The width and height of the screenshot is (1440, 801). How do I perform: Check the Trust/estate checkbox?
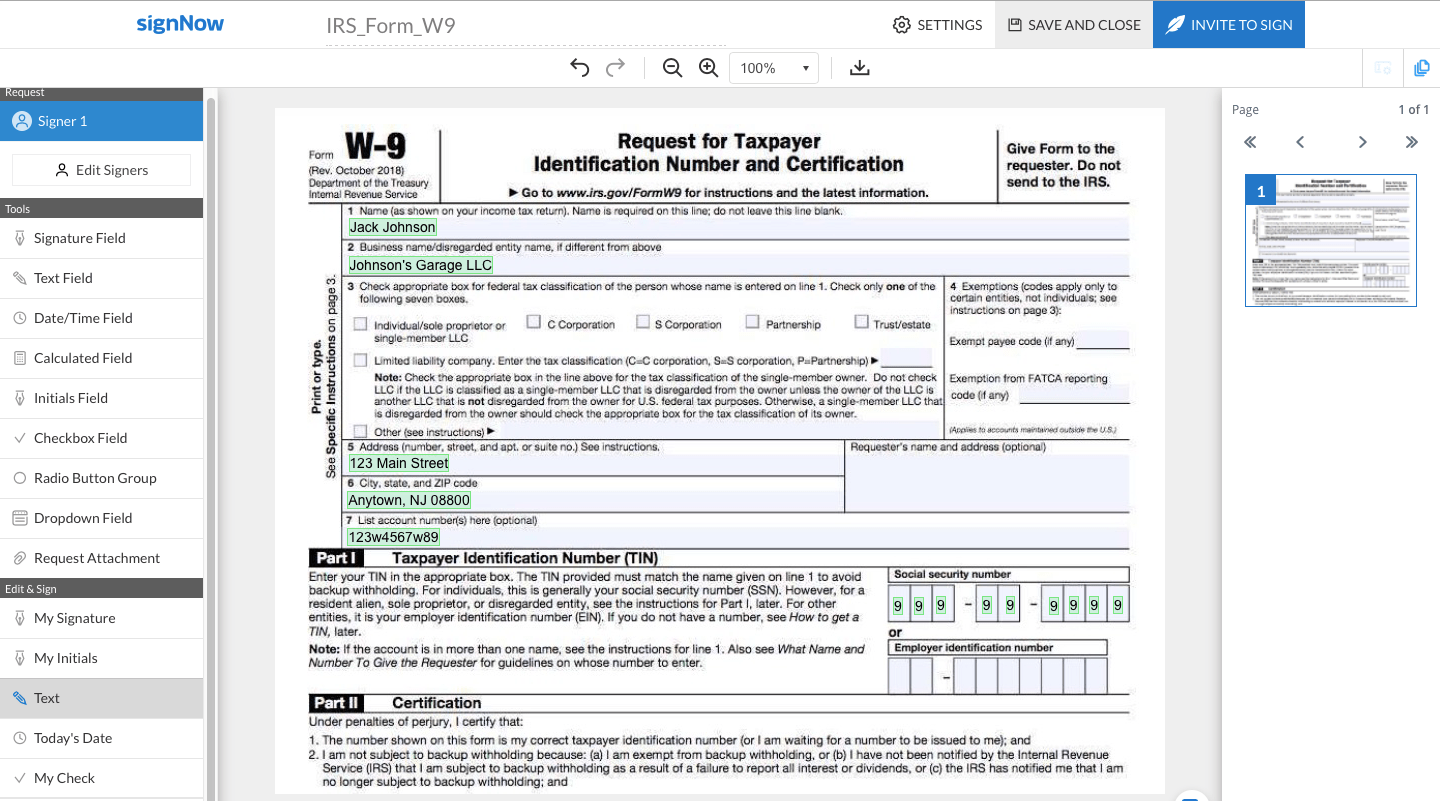pos(861,322)
